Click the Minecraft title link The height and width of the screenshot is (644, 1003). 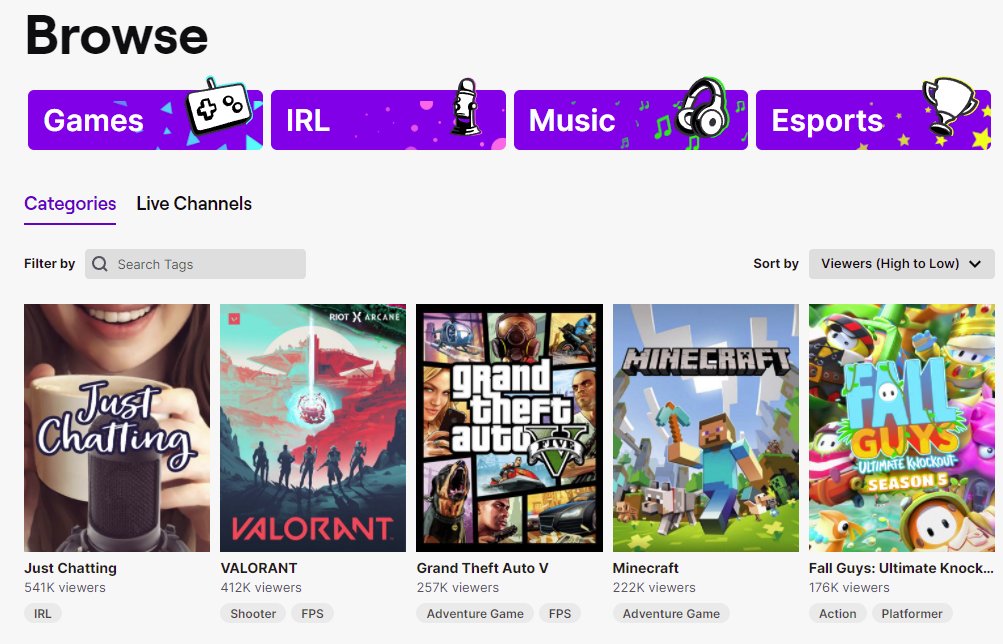click(x=645, y=568)
